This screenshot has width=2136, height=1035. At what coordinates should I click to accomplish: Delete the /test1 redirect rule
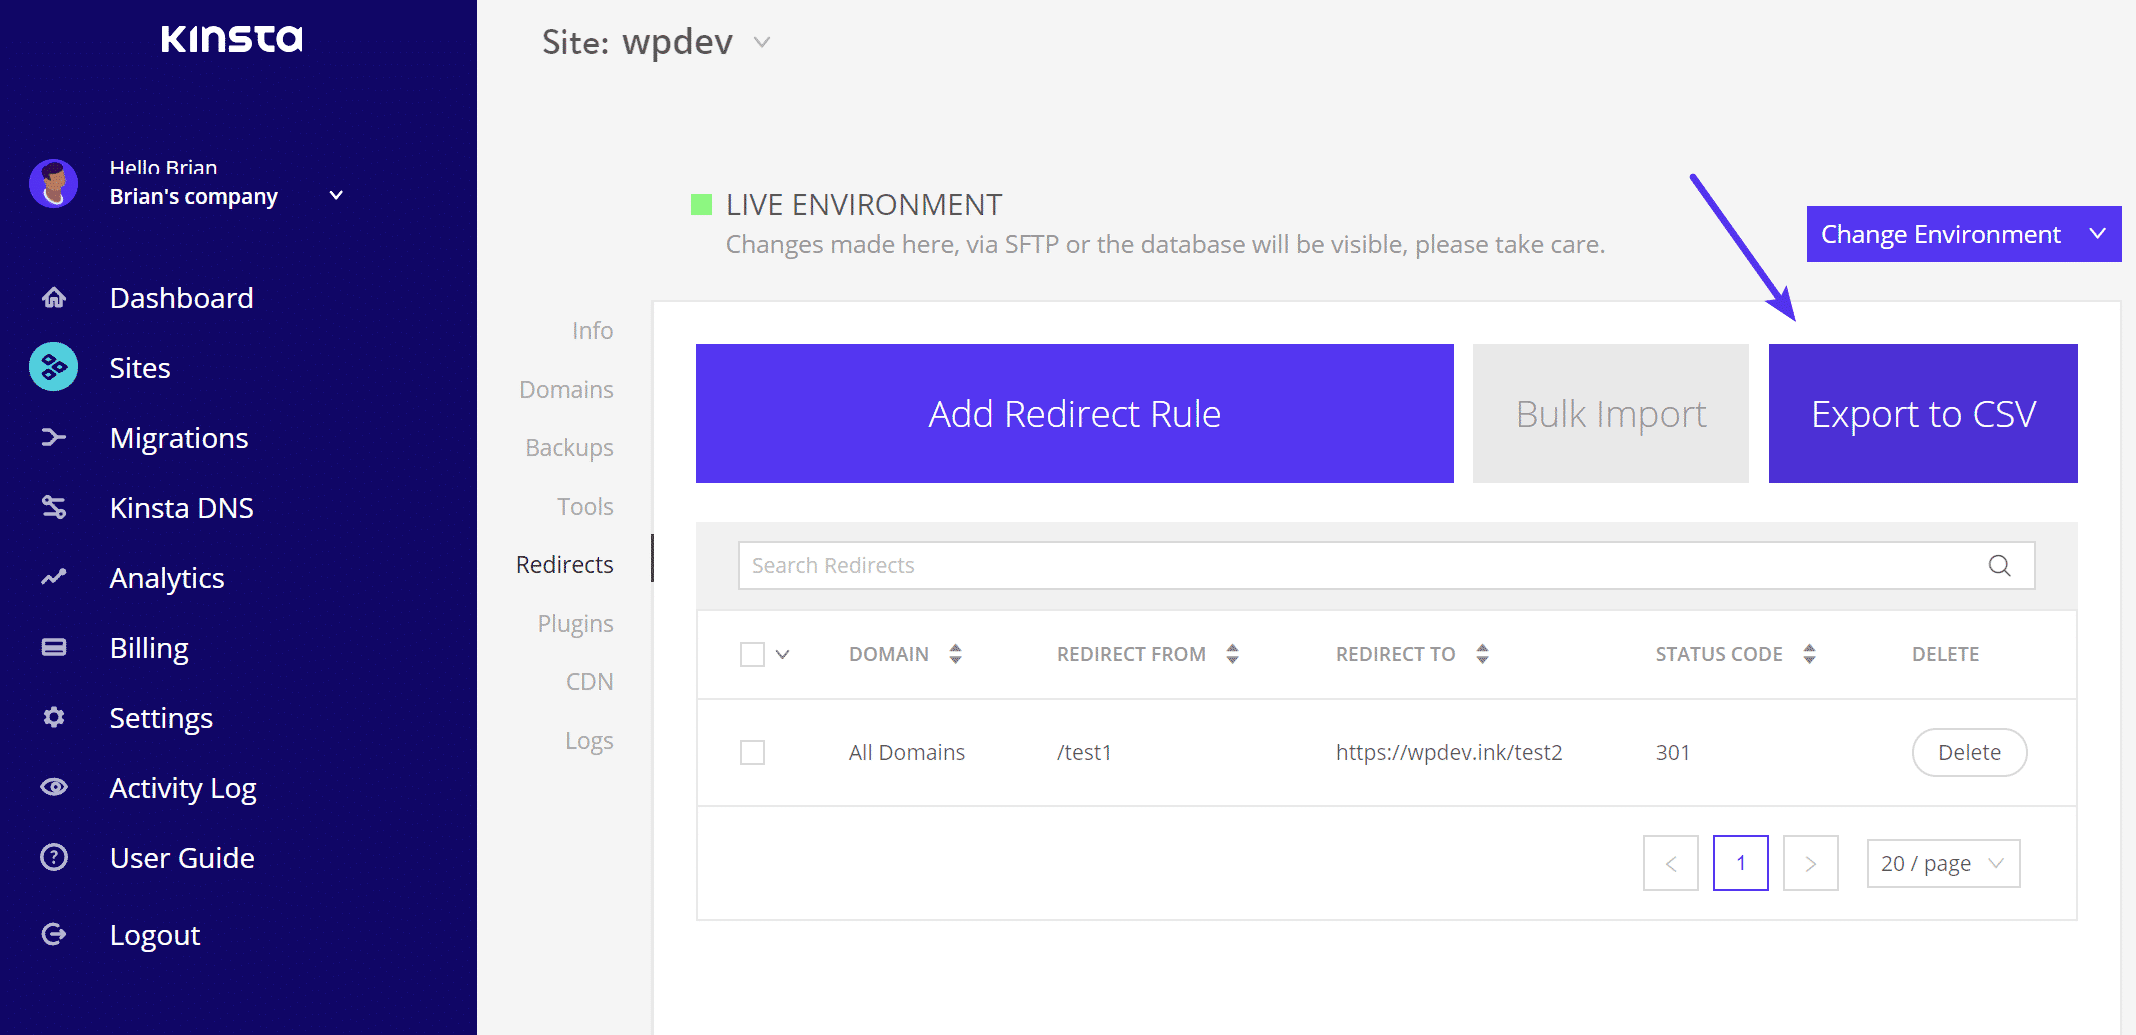1968,752
